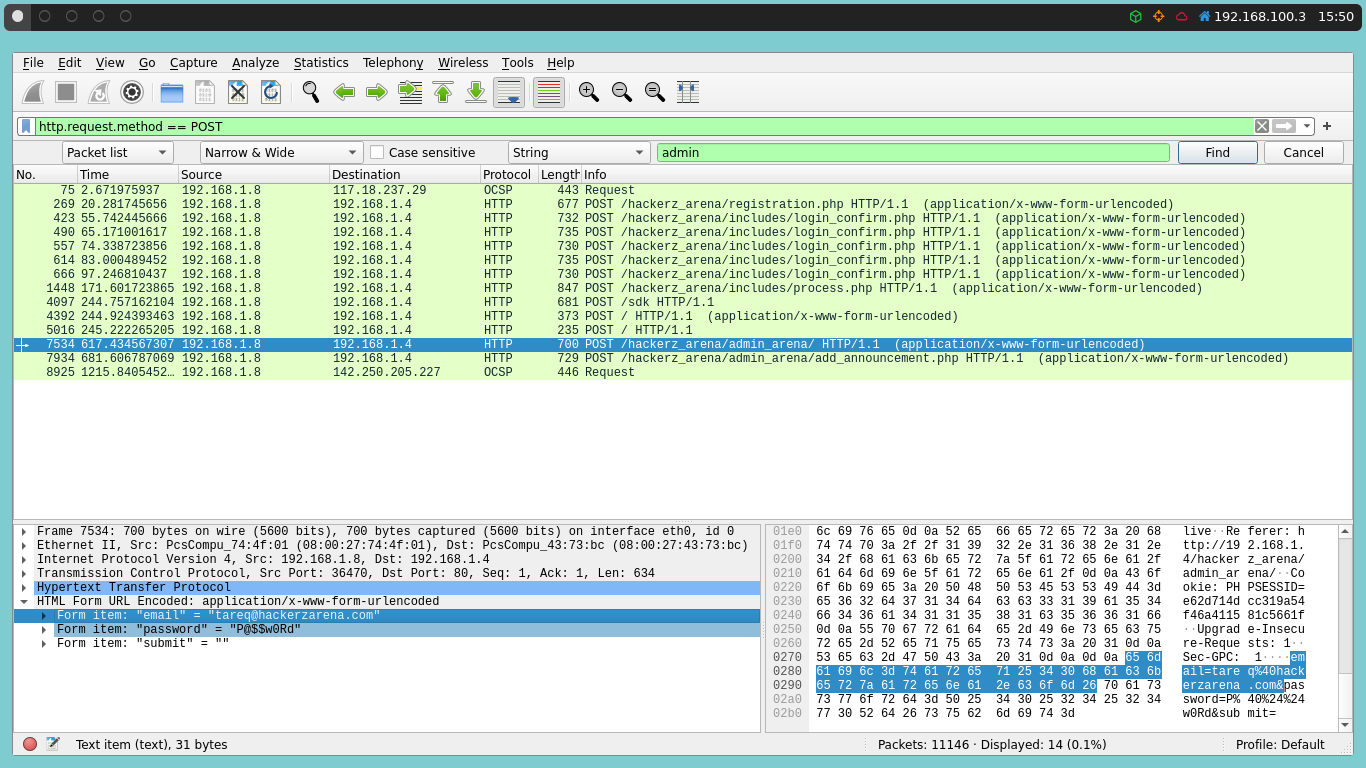This screenshot has height=768, width=1366.
Task: Open capture options gear icon
Action: coord(132,92)
